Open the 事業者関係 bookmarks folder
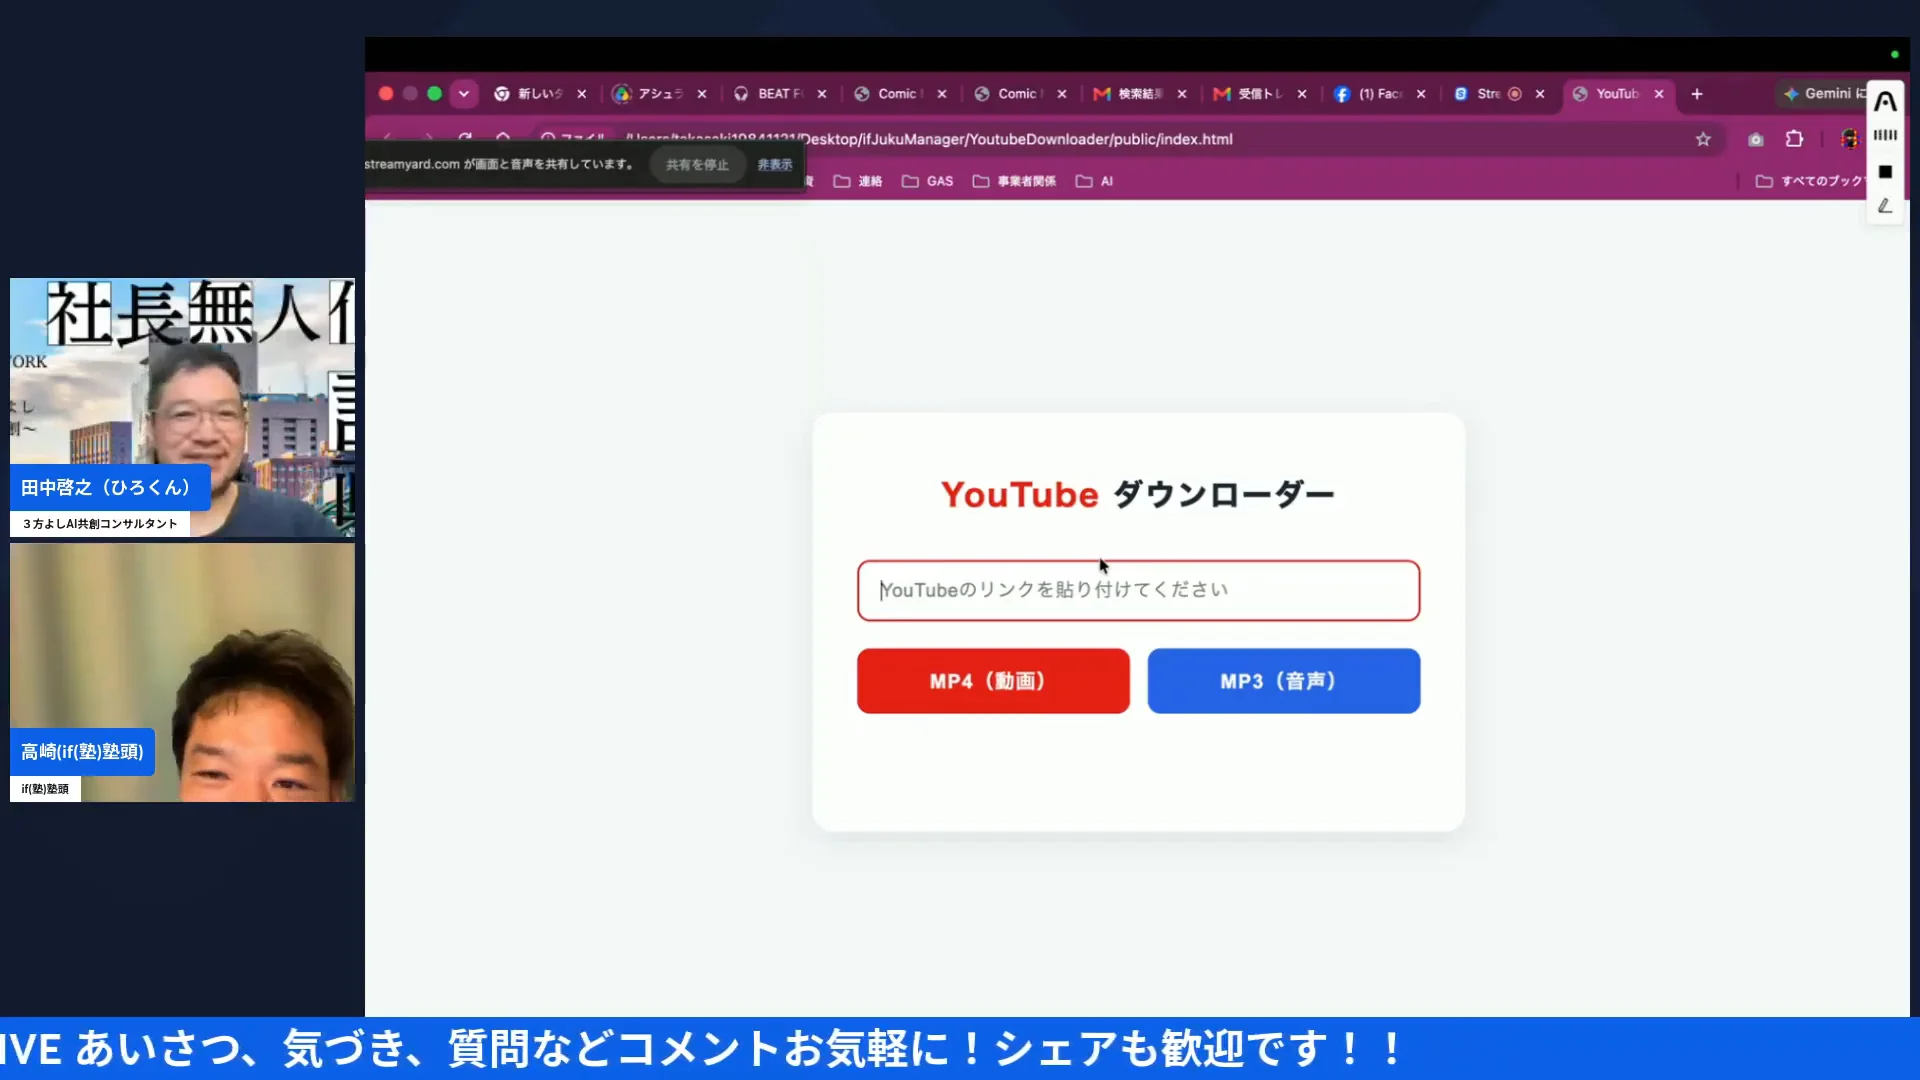This screenshot has width=1920, height=1080. pyautogui.click(x=1014, y=181)
